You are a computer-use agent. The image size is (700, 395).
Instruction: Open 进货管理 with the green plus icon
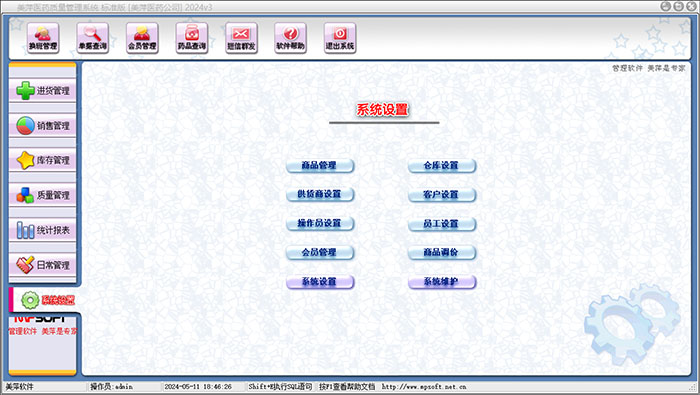42,91
